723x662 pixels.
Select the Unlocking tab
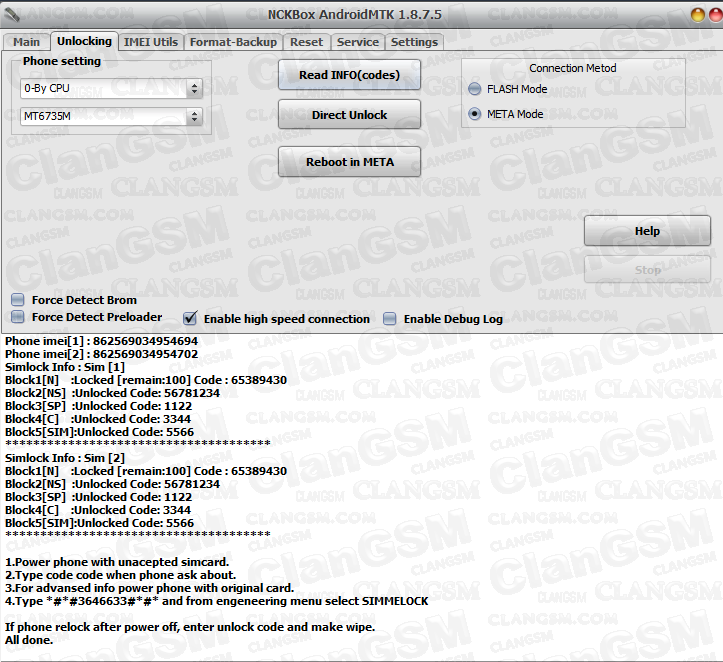point(84,41)
